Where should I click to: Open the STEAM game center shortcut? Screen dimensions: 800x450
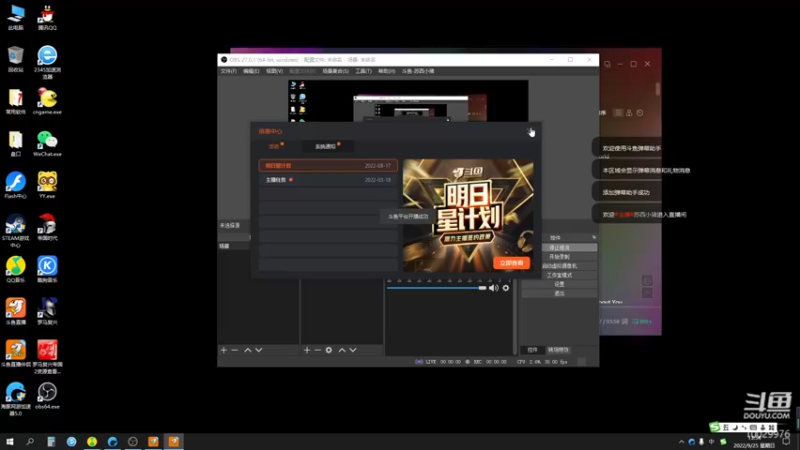[16, 230]
